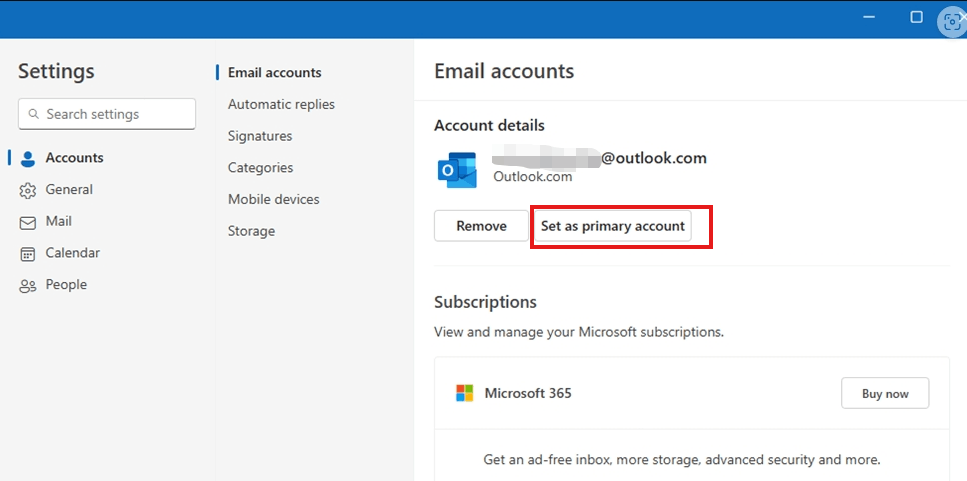Click the Outlook account logo
Viewport: 967px width, 481px height.
pos(457,170)
